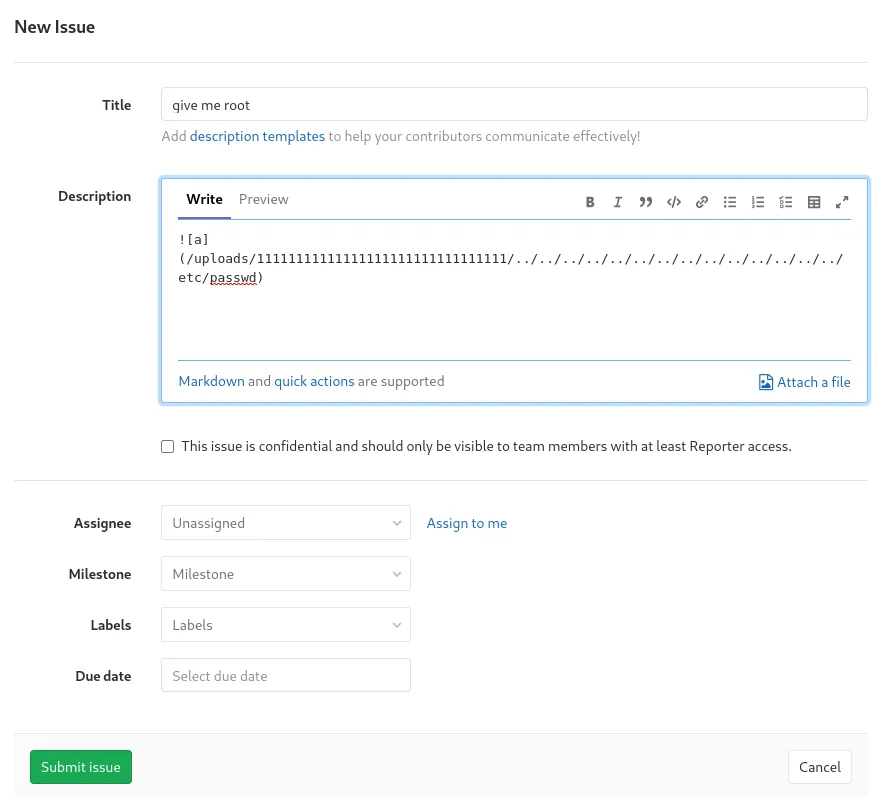The width and height of the screenshot is (878, 797).
Task: Apply italic formatting to description text
Action: [618, 202]
